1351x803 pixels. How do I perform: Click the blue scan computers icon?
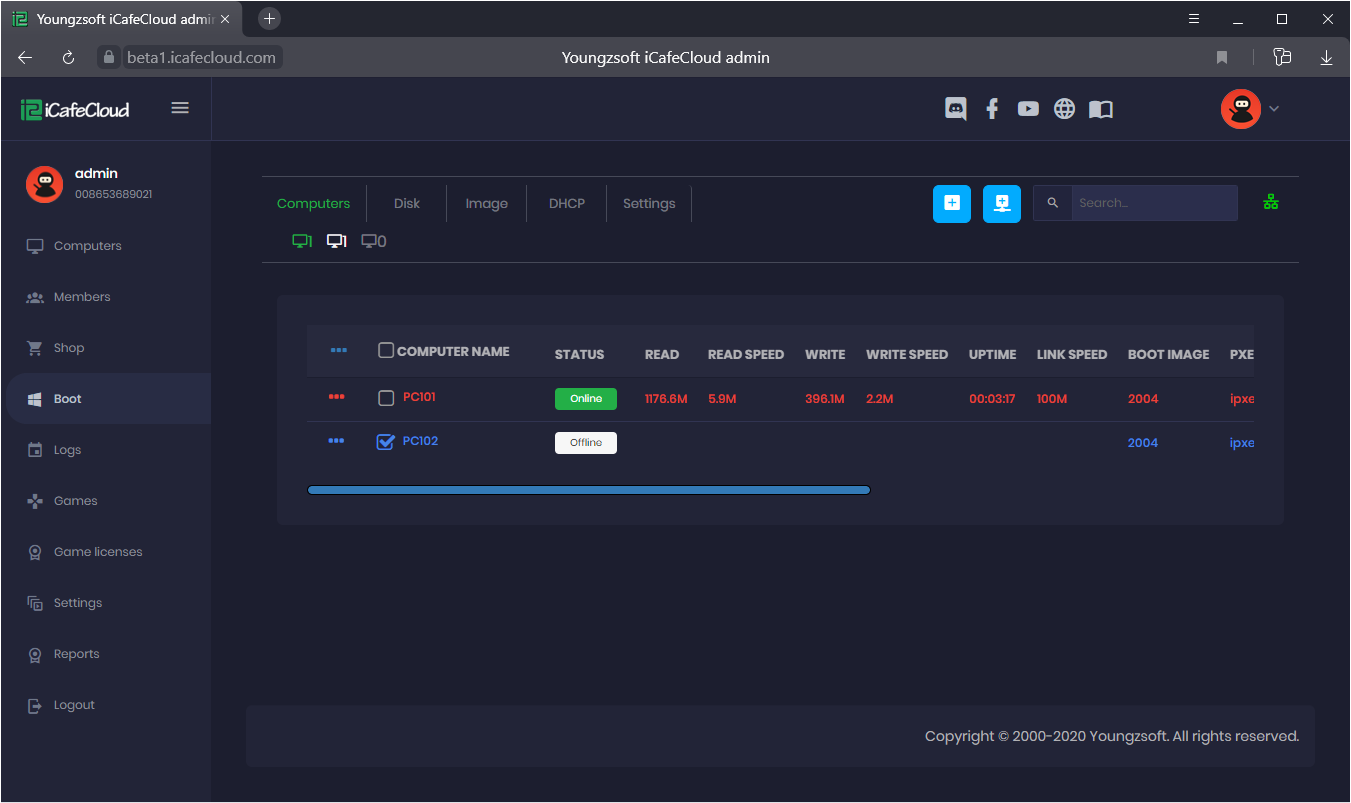[1001, 203]
